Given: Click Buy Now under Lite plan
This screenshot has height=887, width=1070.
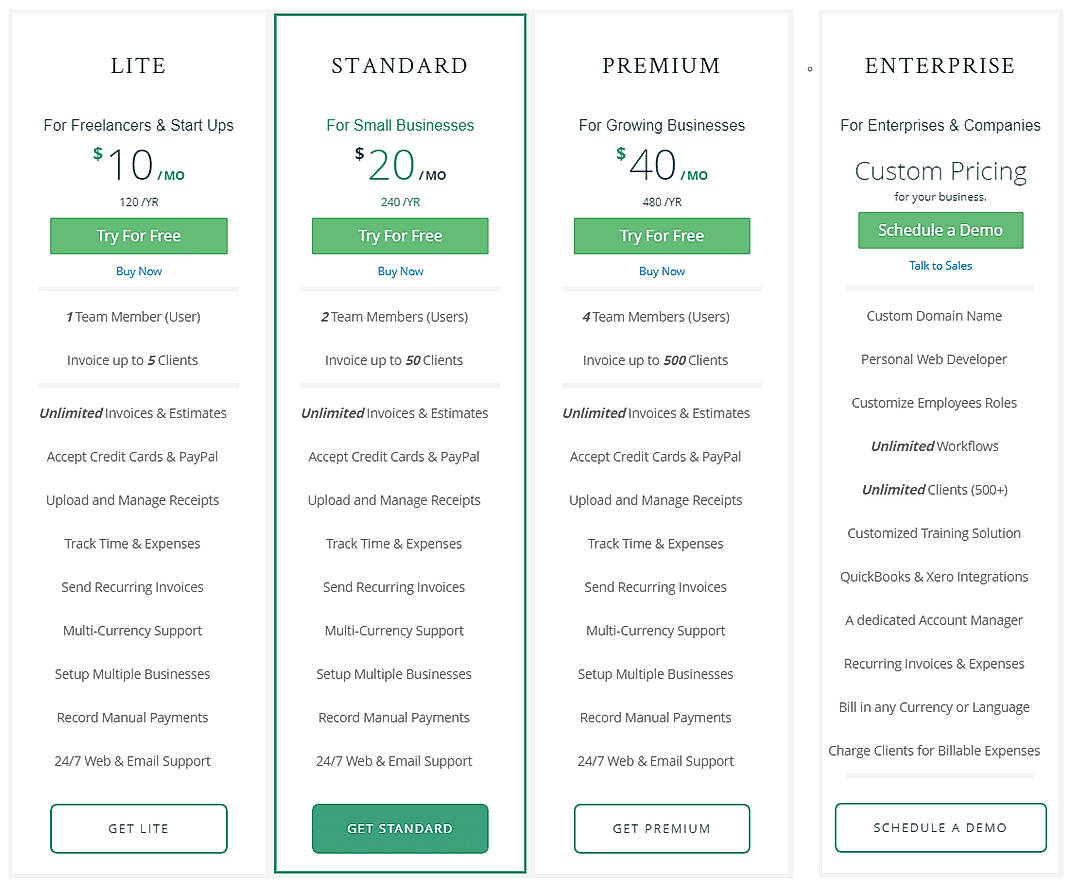Looking at the screenshot, I should click(138, 271).
